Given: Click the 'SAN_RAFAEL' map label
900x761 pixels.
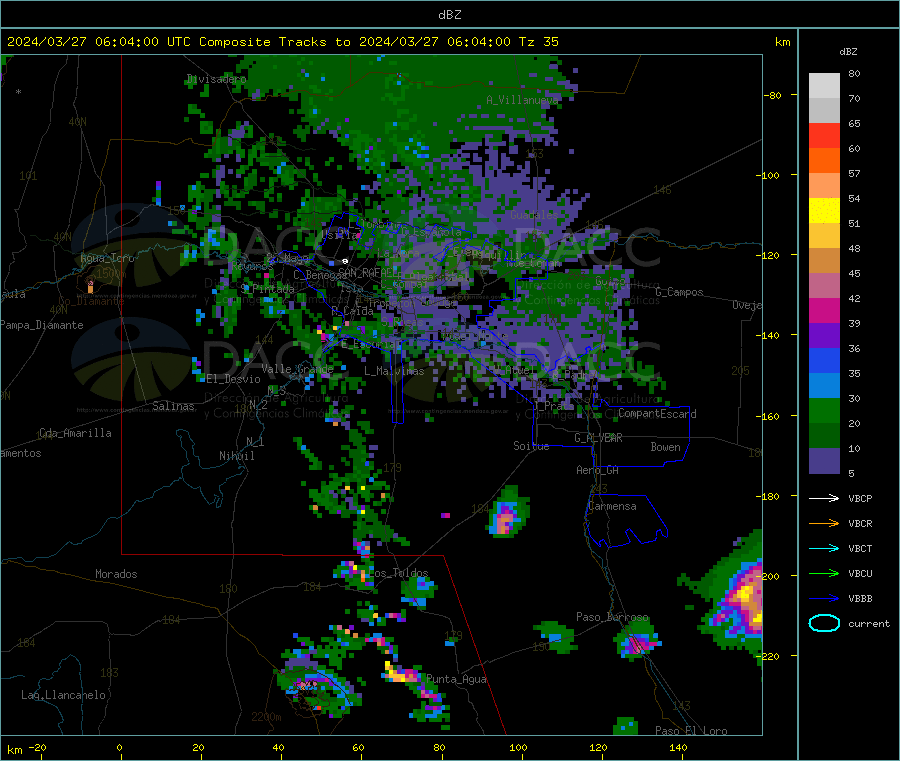Looking at the screenshot, I should [x=368, y=273].
